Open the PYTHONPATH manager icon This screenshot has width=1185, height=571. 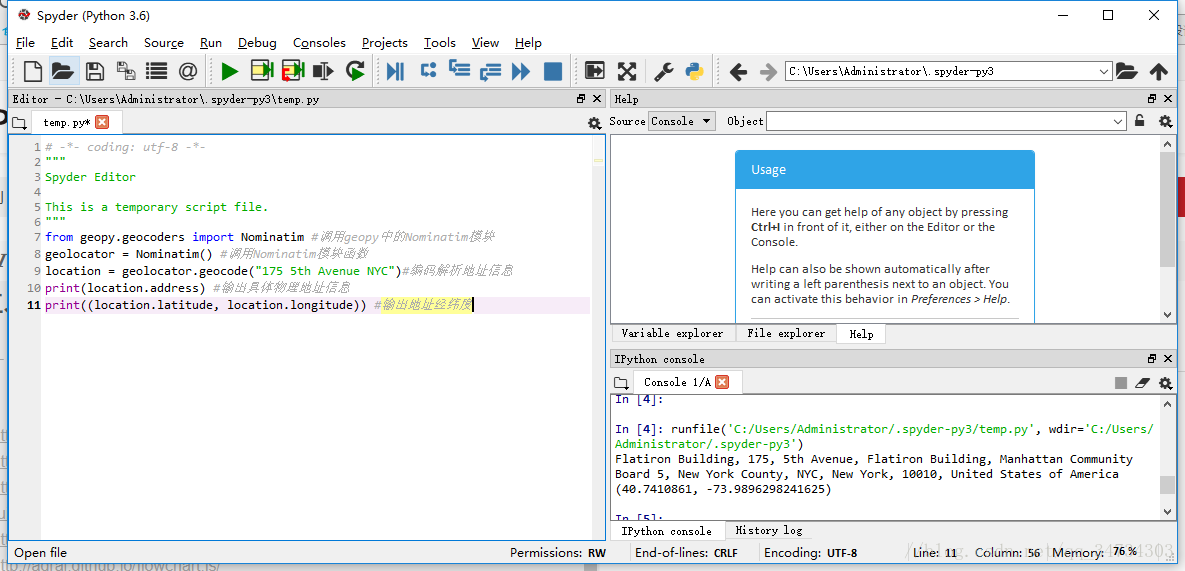point(695,71)
